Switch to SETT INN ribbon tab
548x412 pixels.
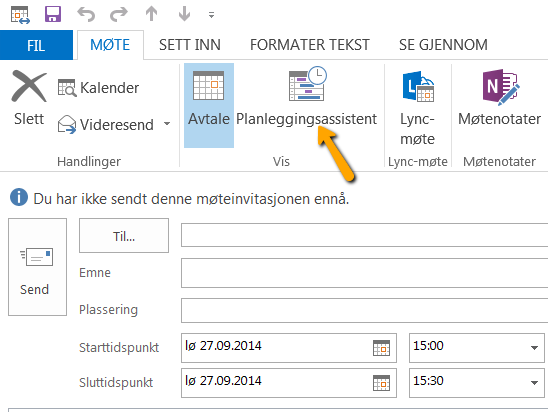tap(190, 45)
